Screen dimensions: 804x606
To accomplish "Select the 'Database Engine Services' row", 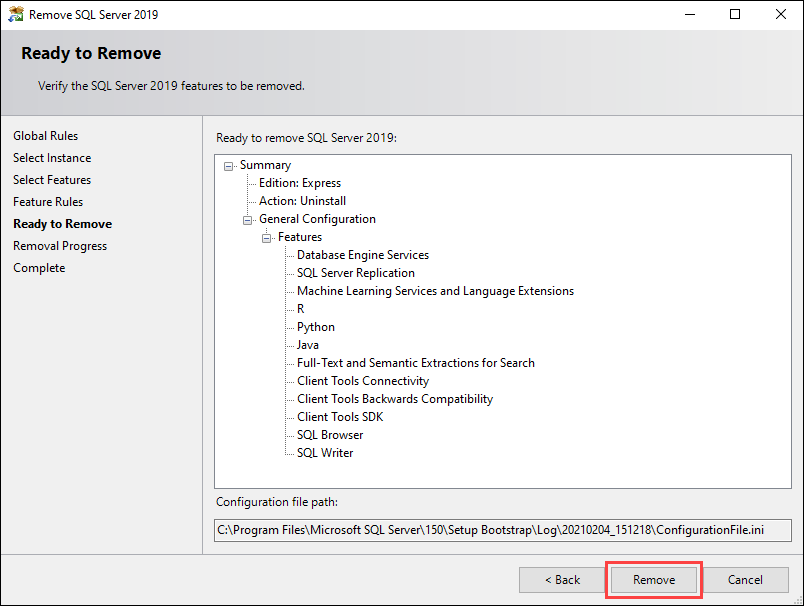I will click(x=363, y=255).
